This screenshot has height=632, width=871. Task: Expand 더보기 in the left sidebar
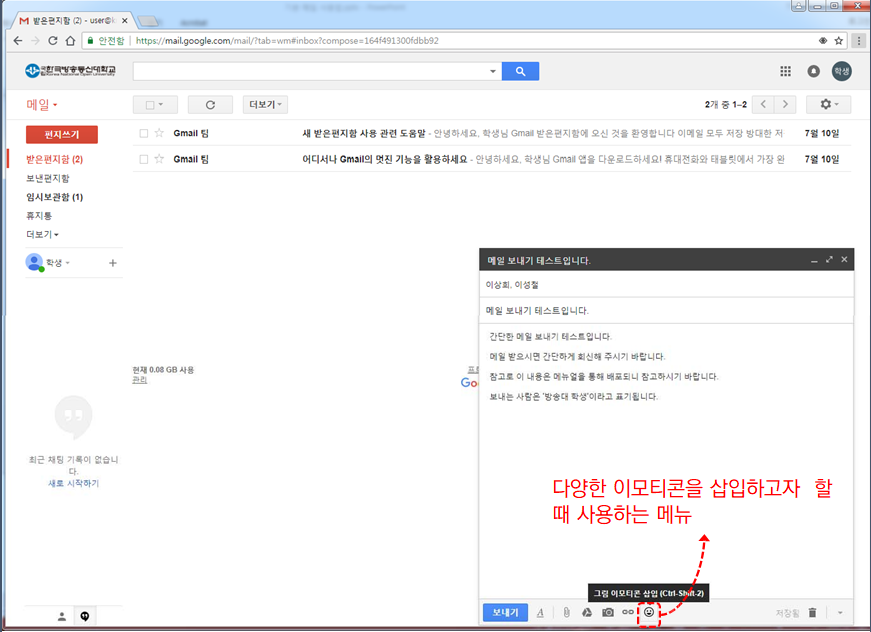(x=42, y=234)
